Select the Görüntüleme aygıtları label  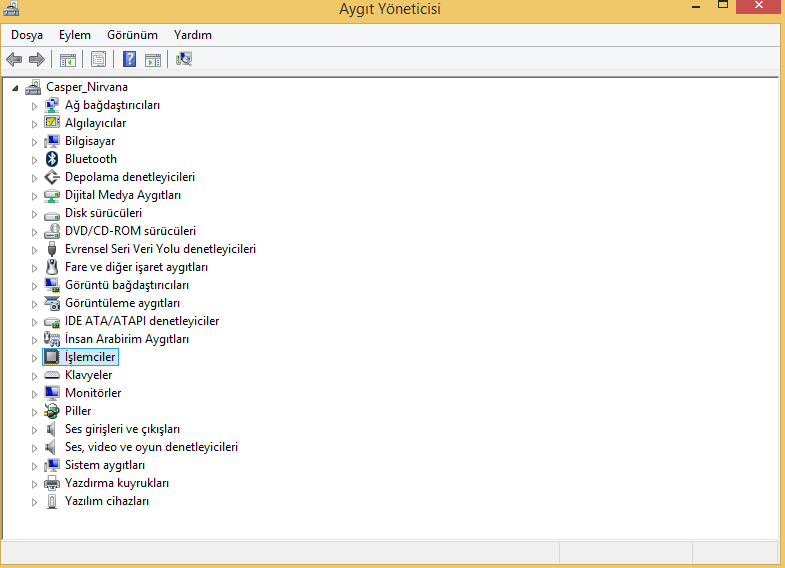(122, 303)
